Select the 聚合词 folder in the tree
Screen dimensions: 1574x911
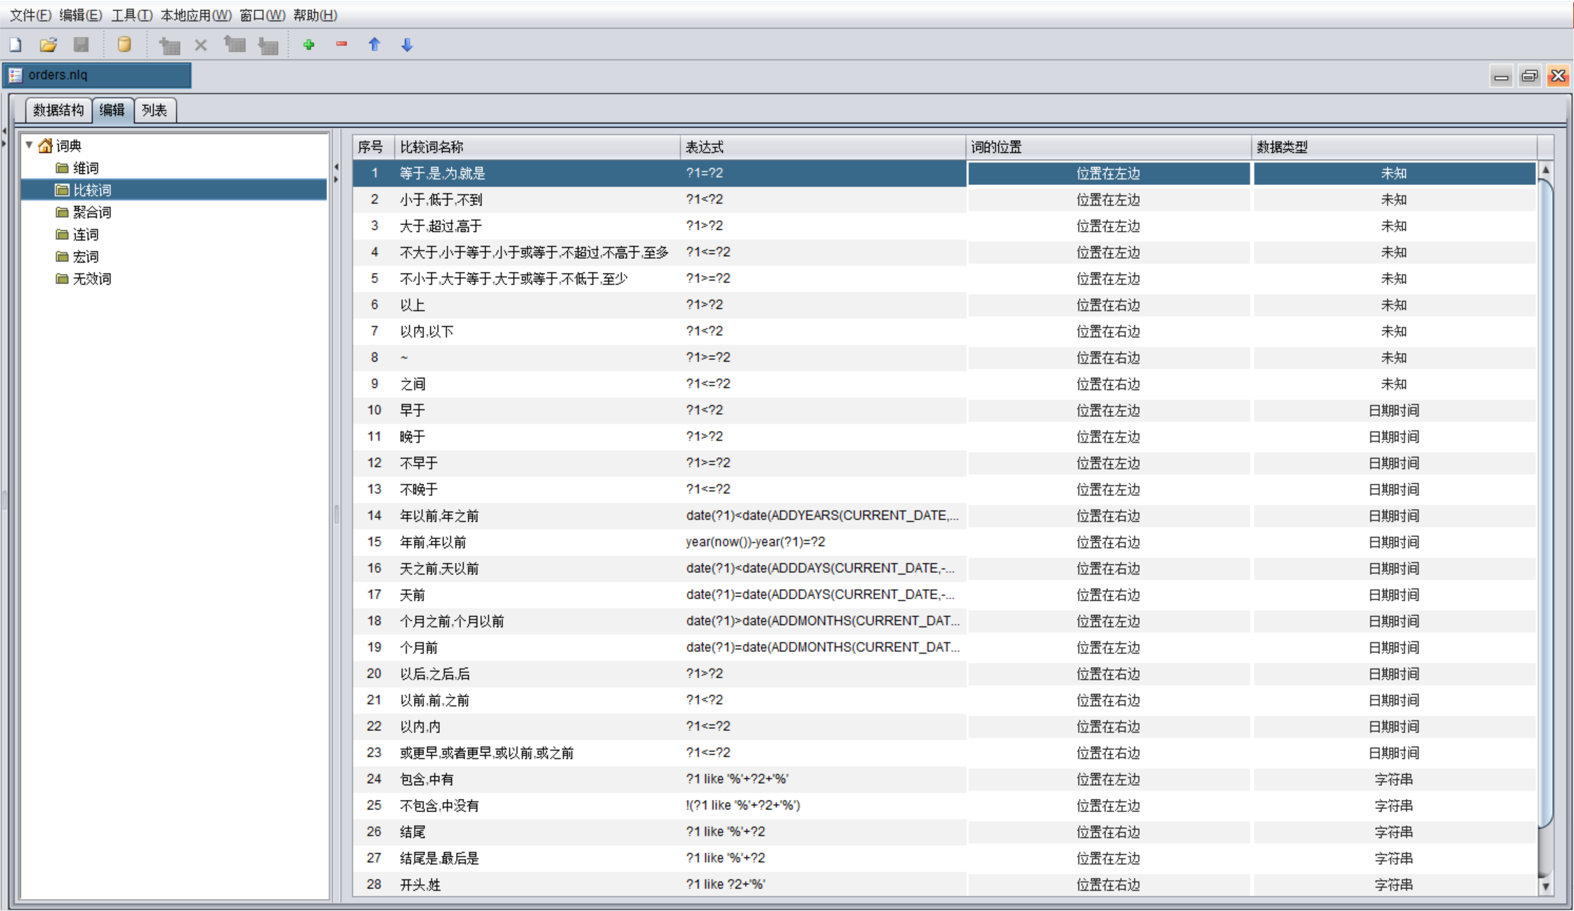point(91,212)
